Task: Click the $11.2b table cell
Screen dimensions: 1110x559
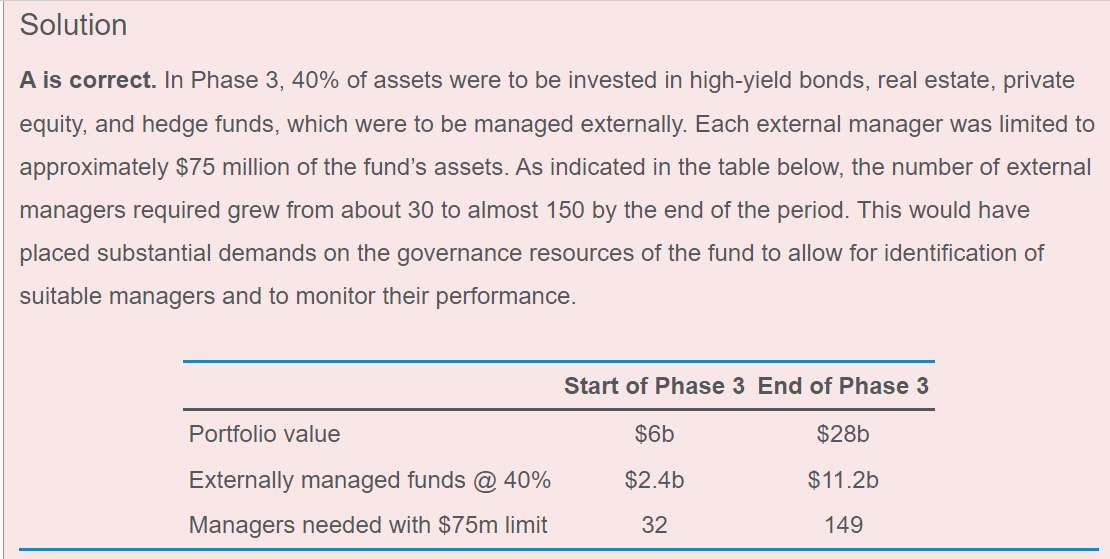Action: pos(843,480)
